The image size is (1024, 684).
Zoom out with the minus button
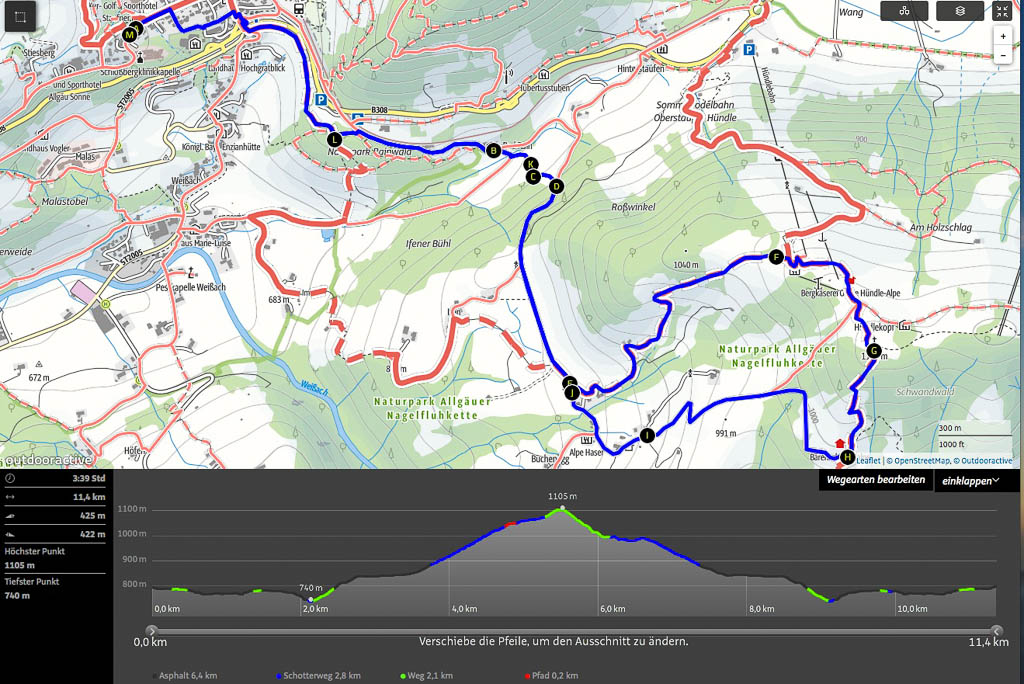tap(1003, 55)
